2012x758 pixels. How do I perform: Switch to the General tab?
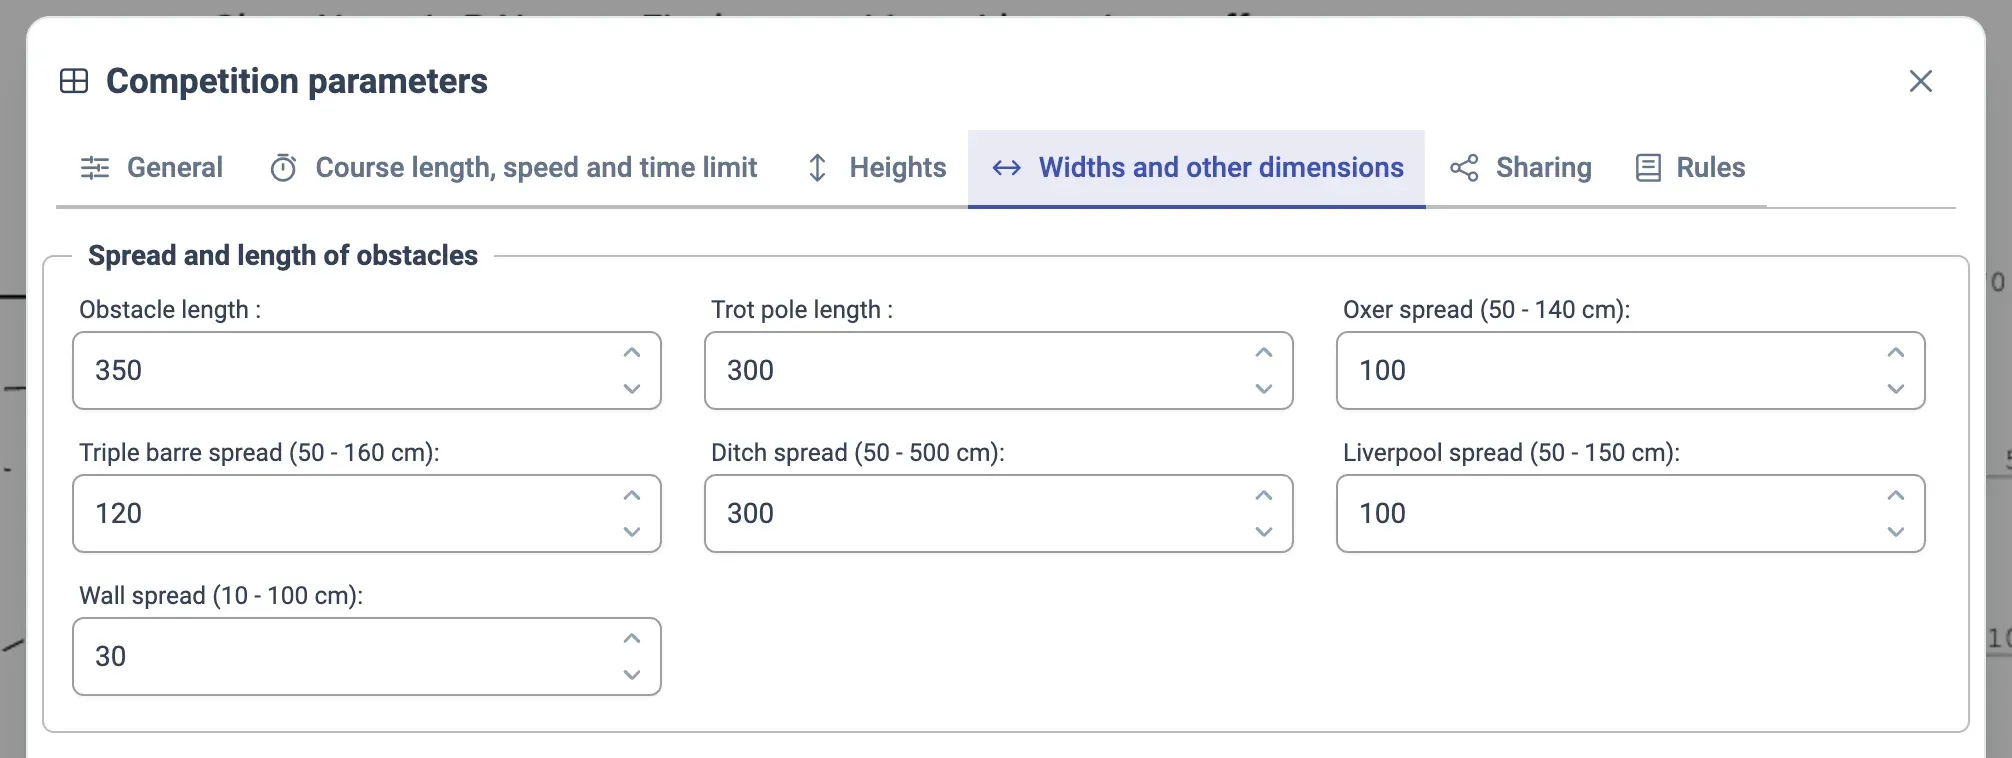pos(174,168)
